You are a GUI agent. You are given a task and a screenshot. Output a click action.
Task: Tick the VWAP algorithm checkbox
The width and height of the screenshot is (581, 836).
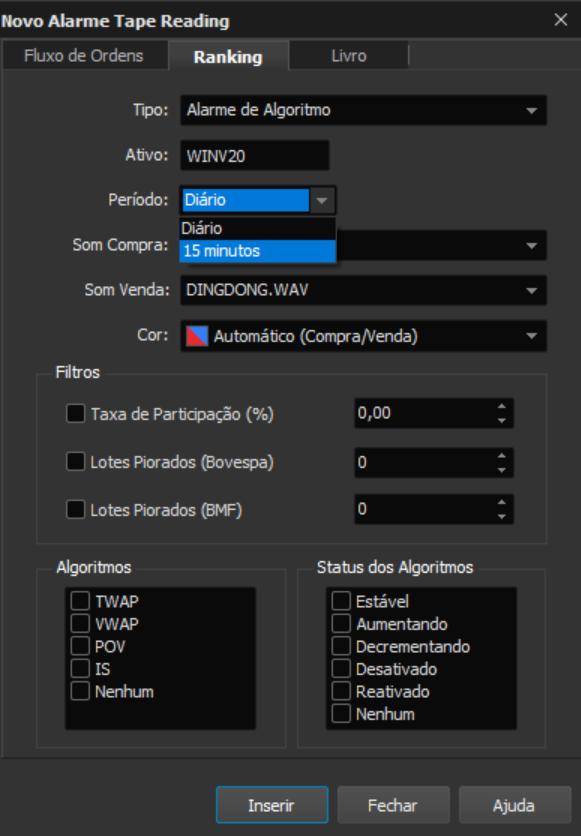80,623
